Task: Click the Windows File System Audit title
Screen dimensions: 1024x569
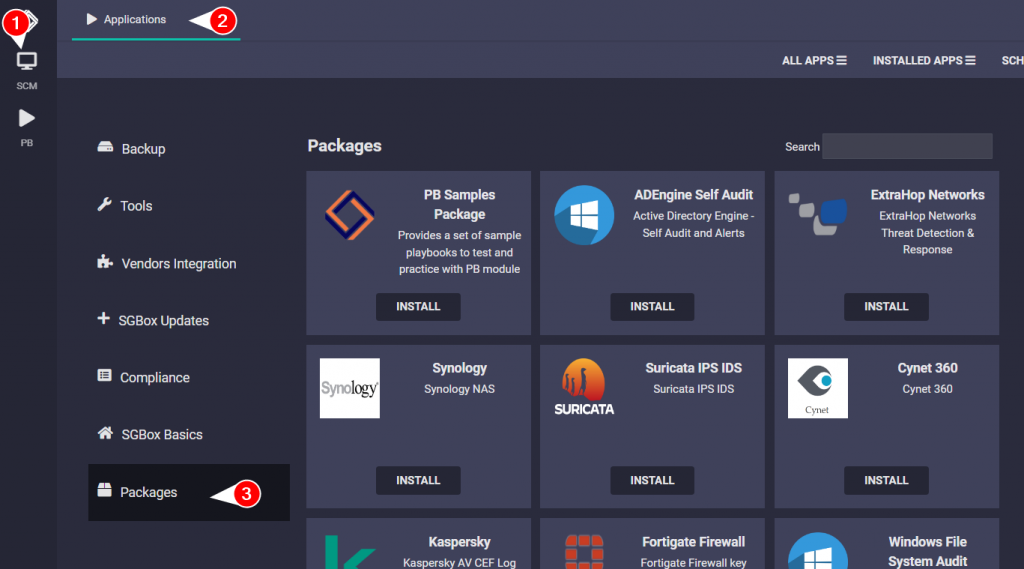Action: click(x=927, y=551)
